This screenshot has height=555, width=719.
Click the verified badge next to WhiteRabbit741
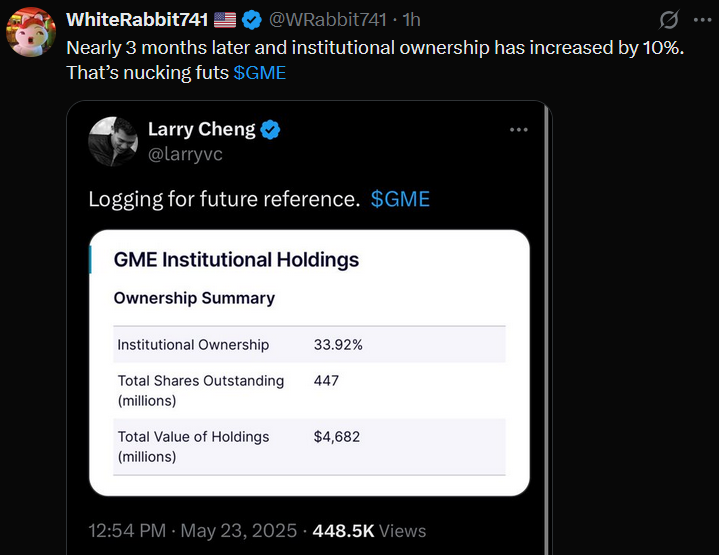(x=252, y=20)
